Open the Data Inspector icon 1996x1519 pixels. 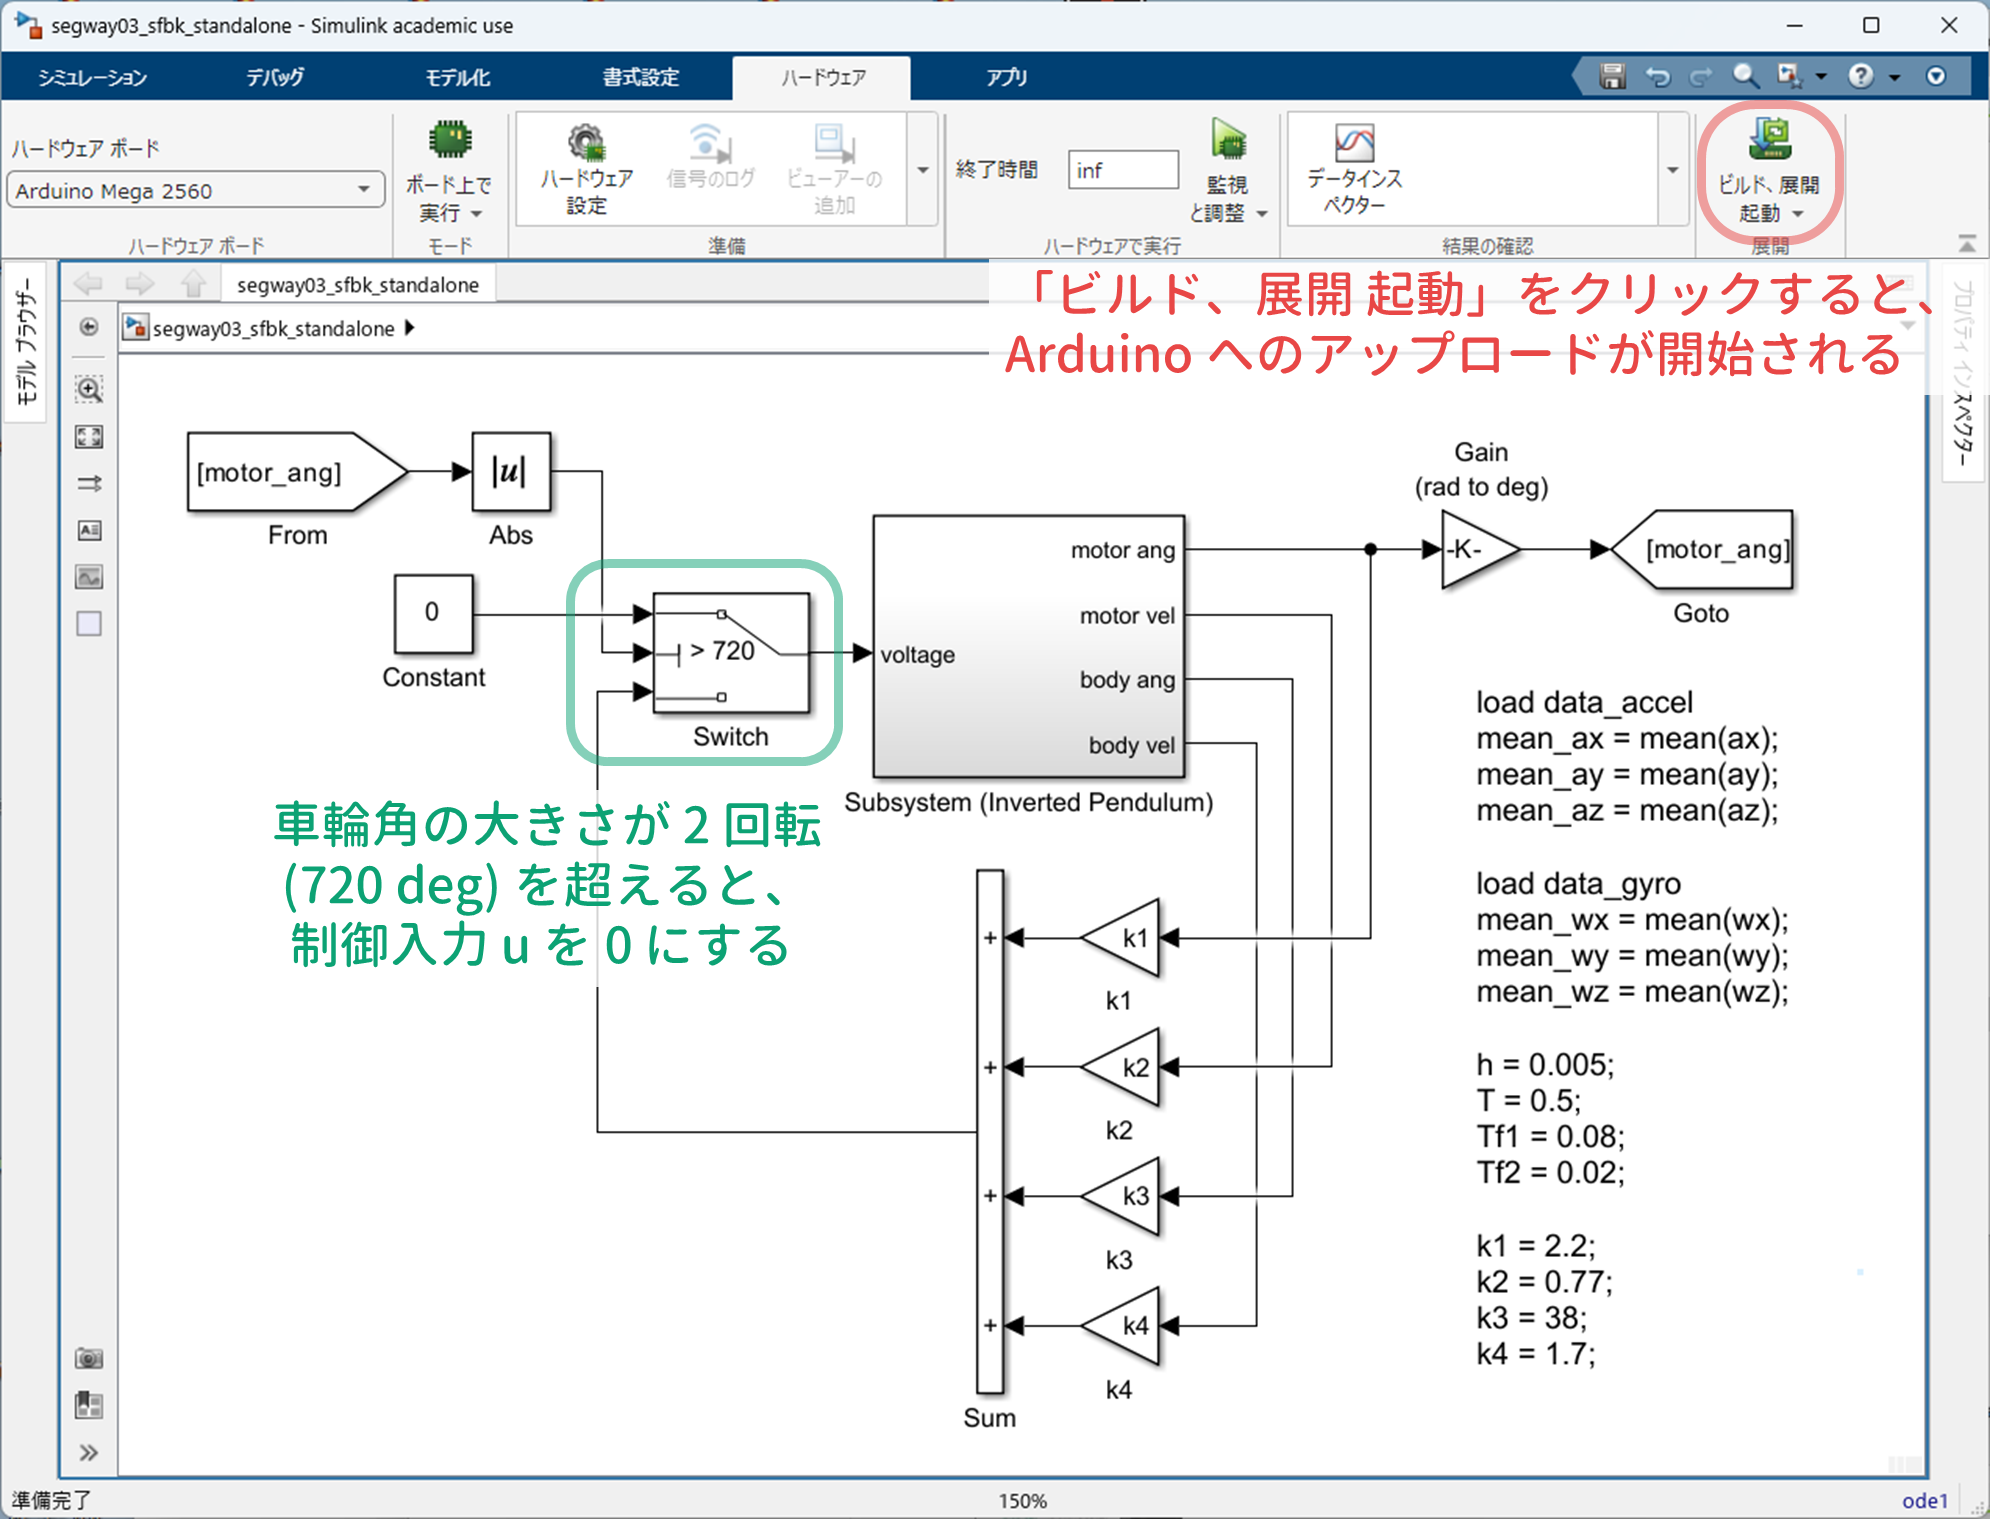[x=1354, y=143]
